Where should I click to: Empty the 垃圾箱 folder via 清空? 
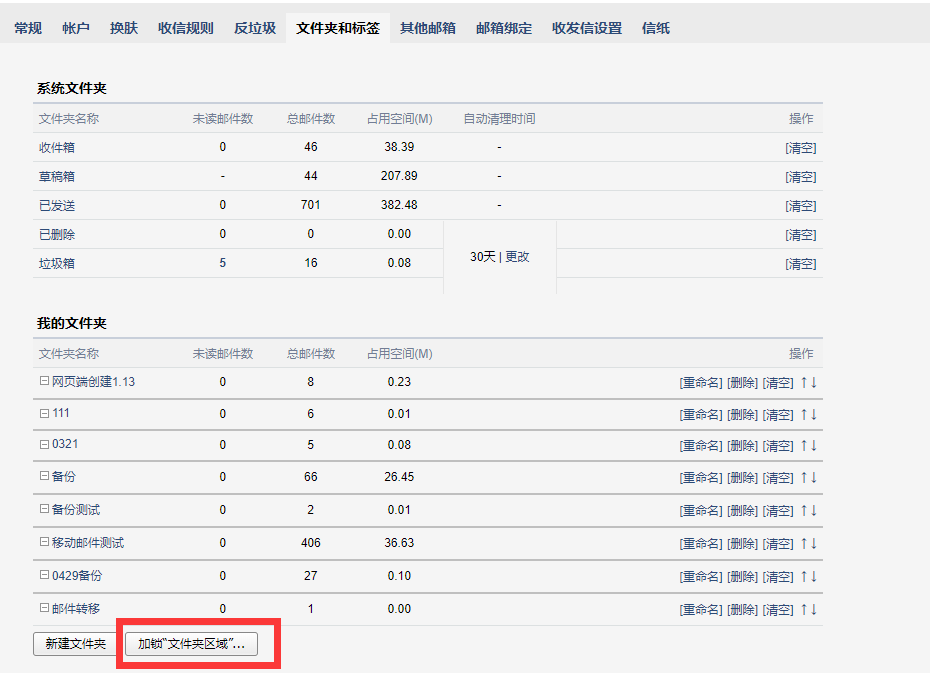click(x=800, y=264)
